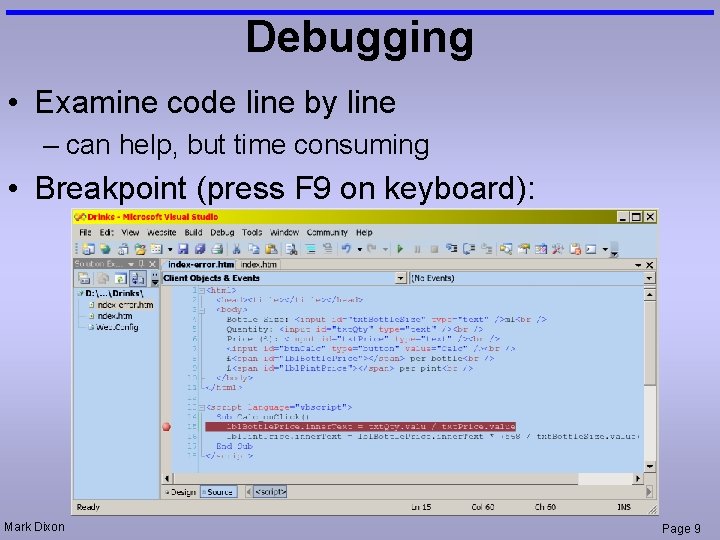Click the Copy icon
Image resolution: width=720 pixels, height=540 pixels.
[x=253, y=249]
